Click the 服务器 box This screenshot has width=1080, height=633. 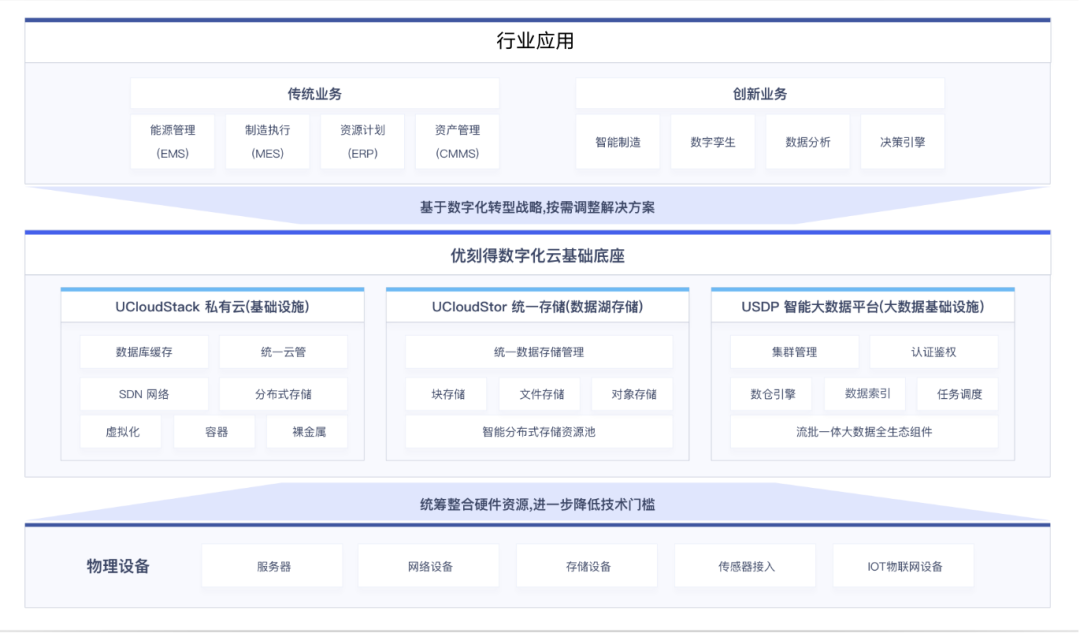click(272, 566)
